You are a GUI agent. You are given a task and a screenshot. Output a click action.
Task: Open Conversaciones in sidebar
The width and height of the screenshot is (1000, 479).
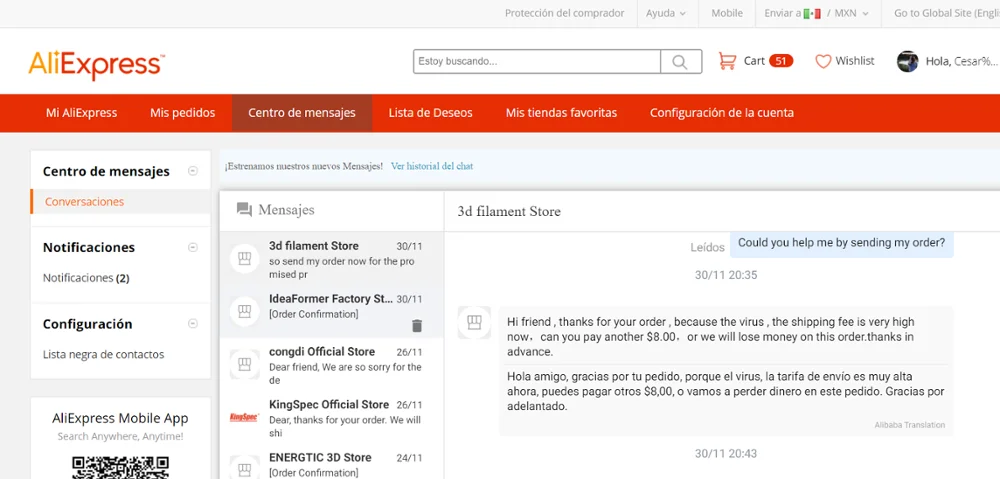[84, 202]
